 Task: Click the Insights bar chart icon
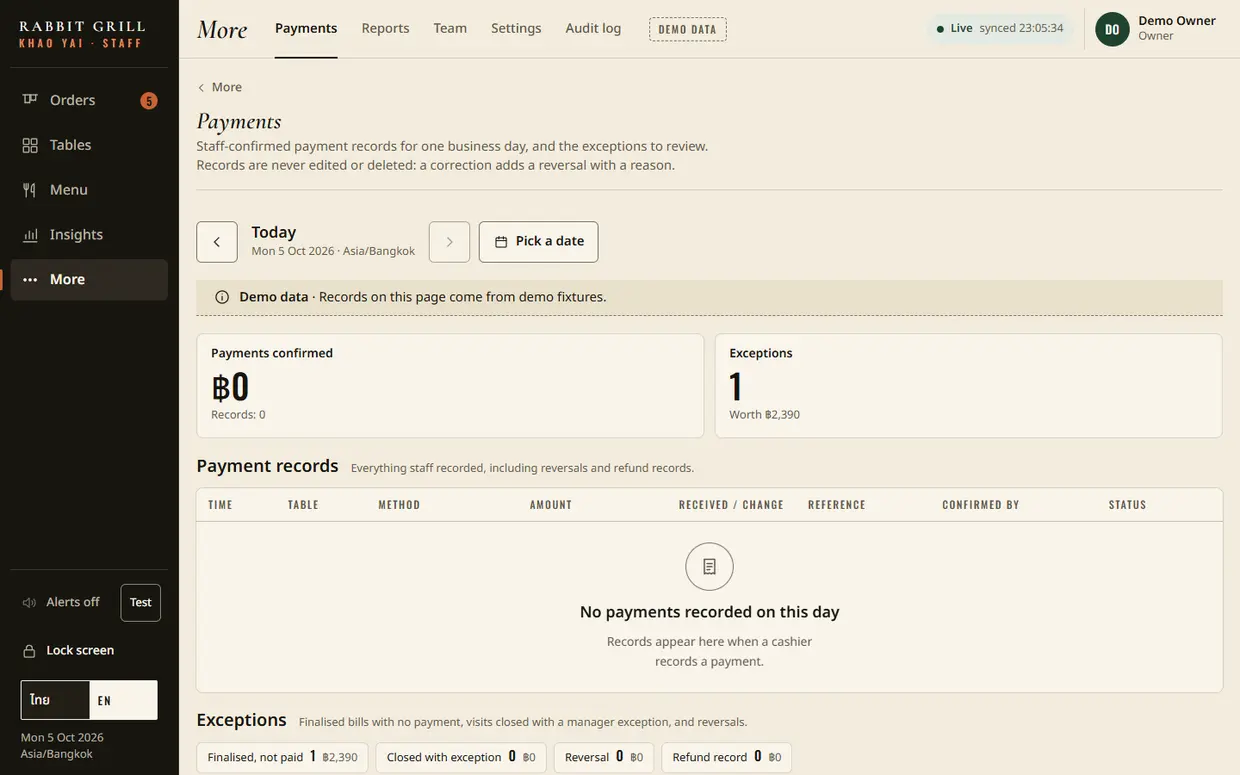pyautogui.click(x=30, y=235)
